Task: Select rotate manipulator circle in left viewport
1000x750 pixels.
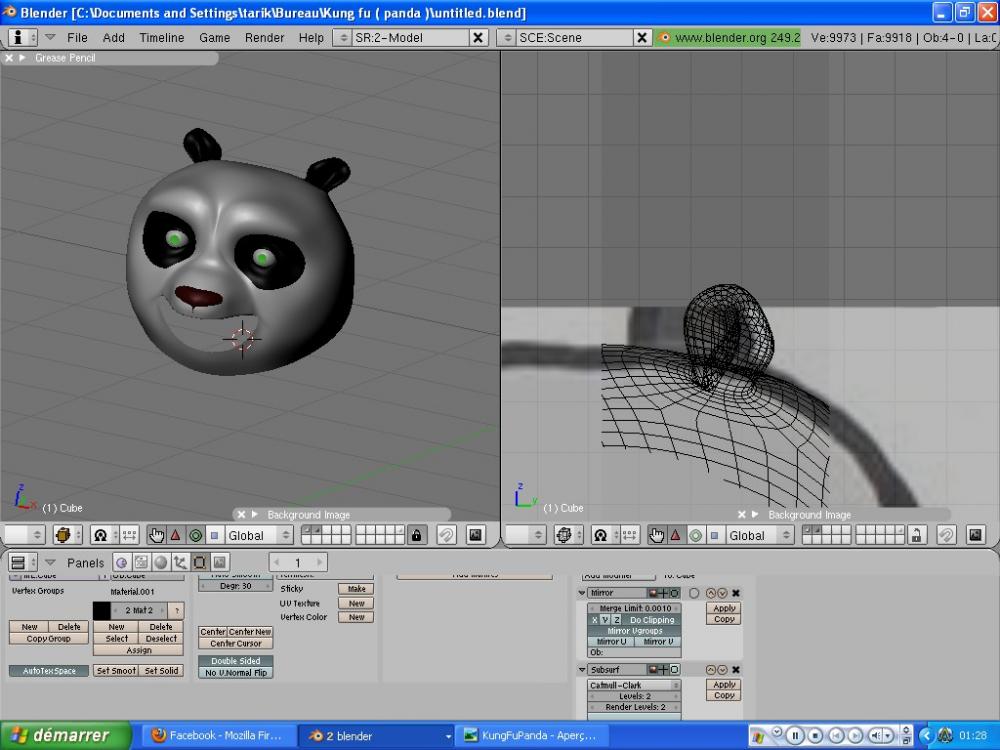Action: 196,535
